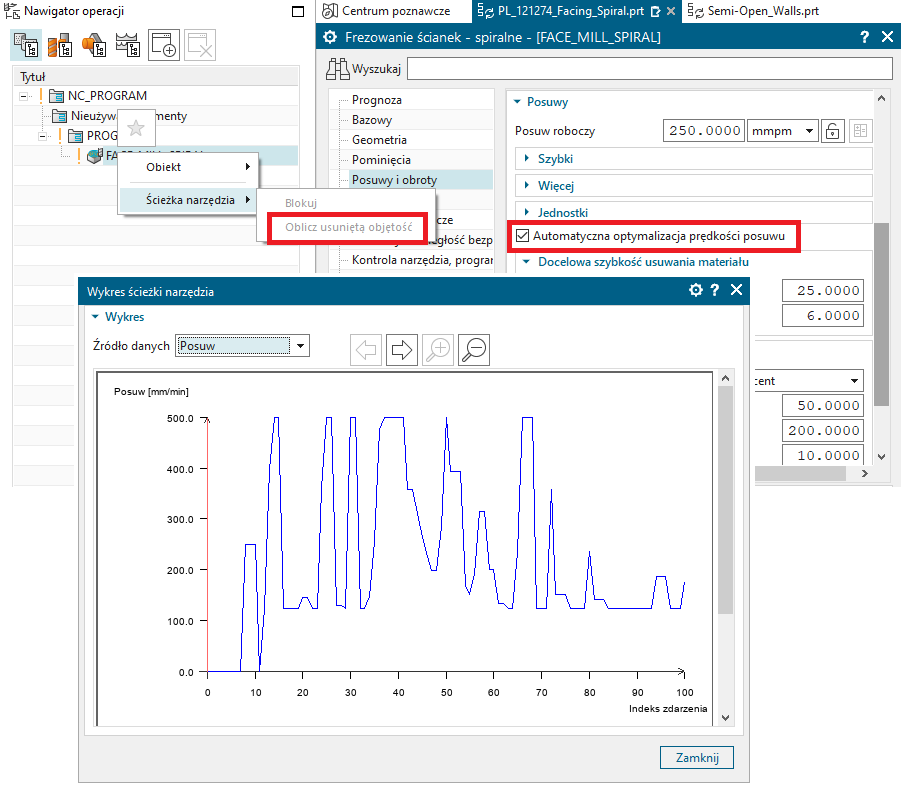Click the Wyszukaj search field
Viewport: 911px width, 789px height.
(650, 69)
